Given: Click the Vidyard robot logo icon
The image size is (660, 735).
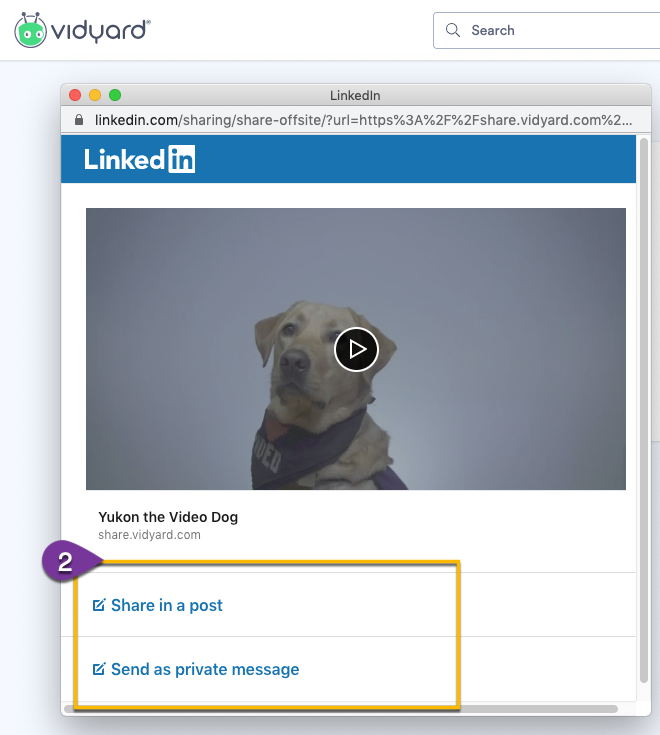Looking at the screenshot, I should coord(30,30).
